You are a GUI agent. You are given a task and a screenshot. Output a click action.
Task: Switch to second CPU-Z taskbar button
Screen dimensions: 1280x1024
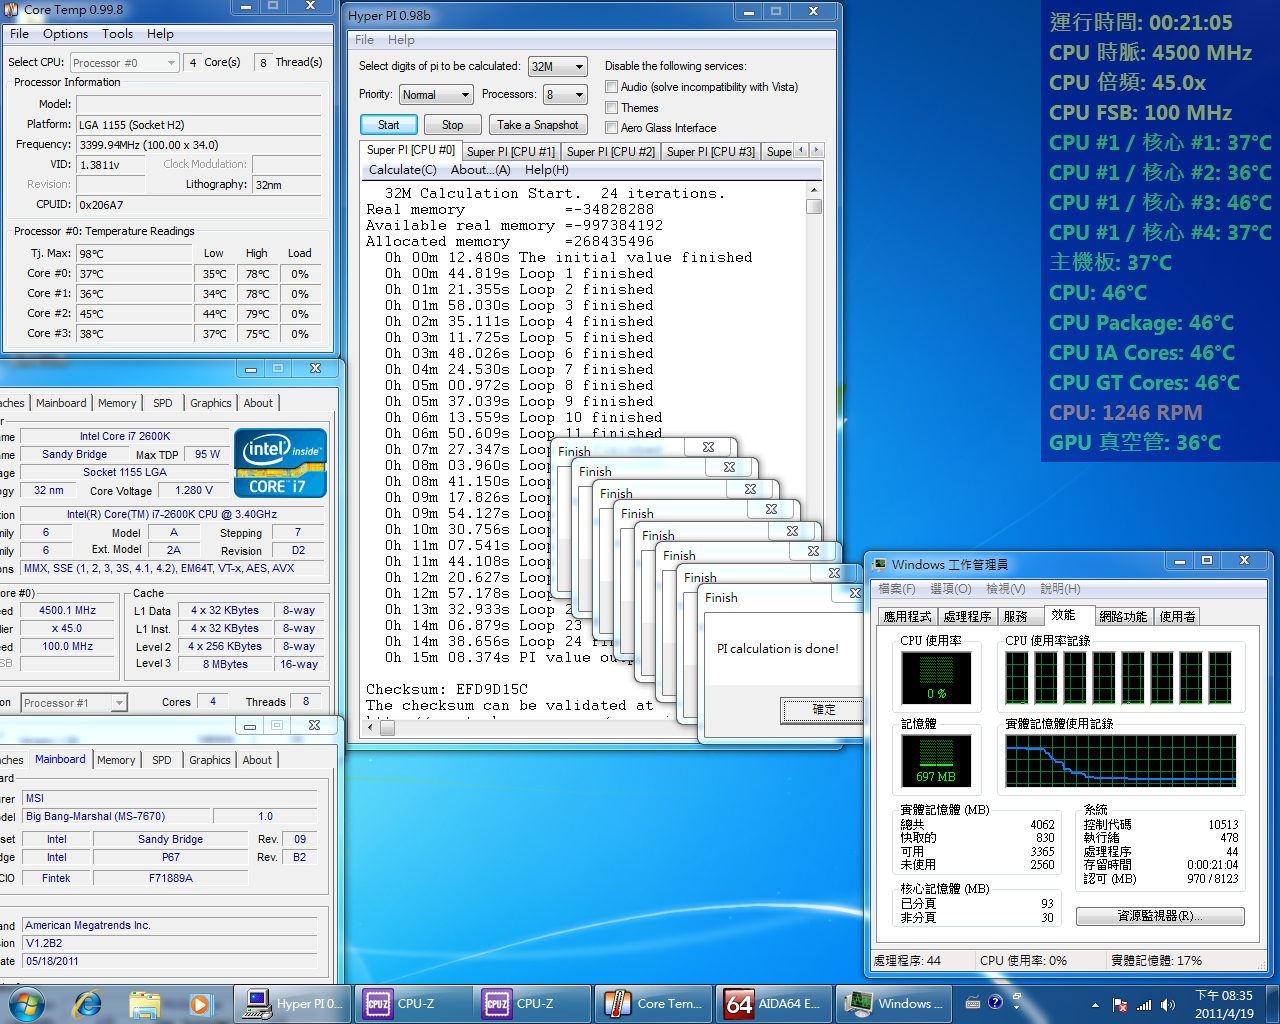pyautogui.click(x=533, y=1003)
